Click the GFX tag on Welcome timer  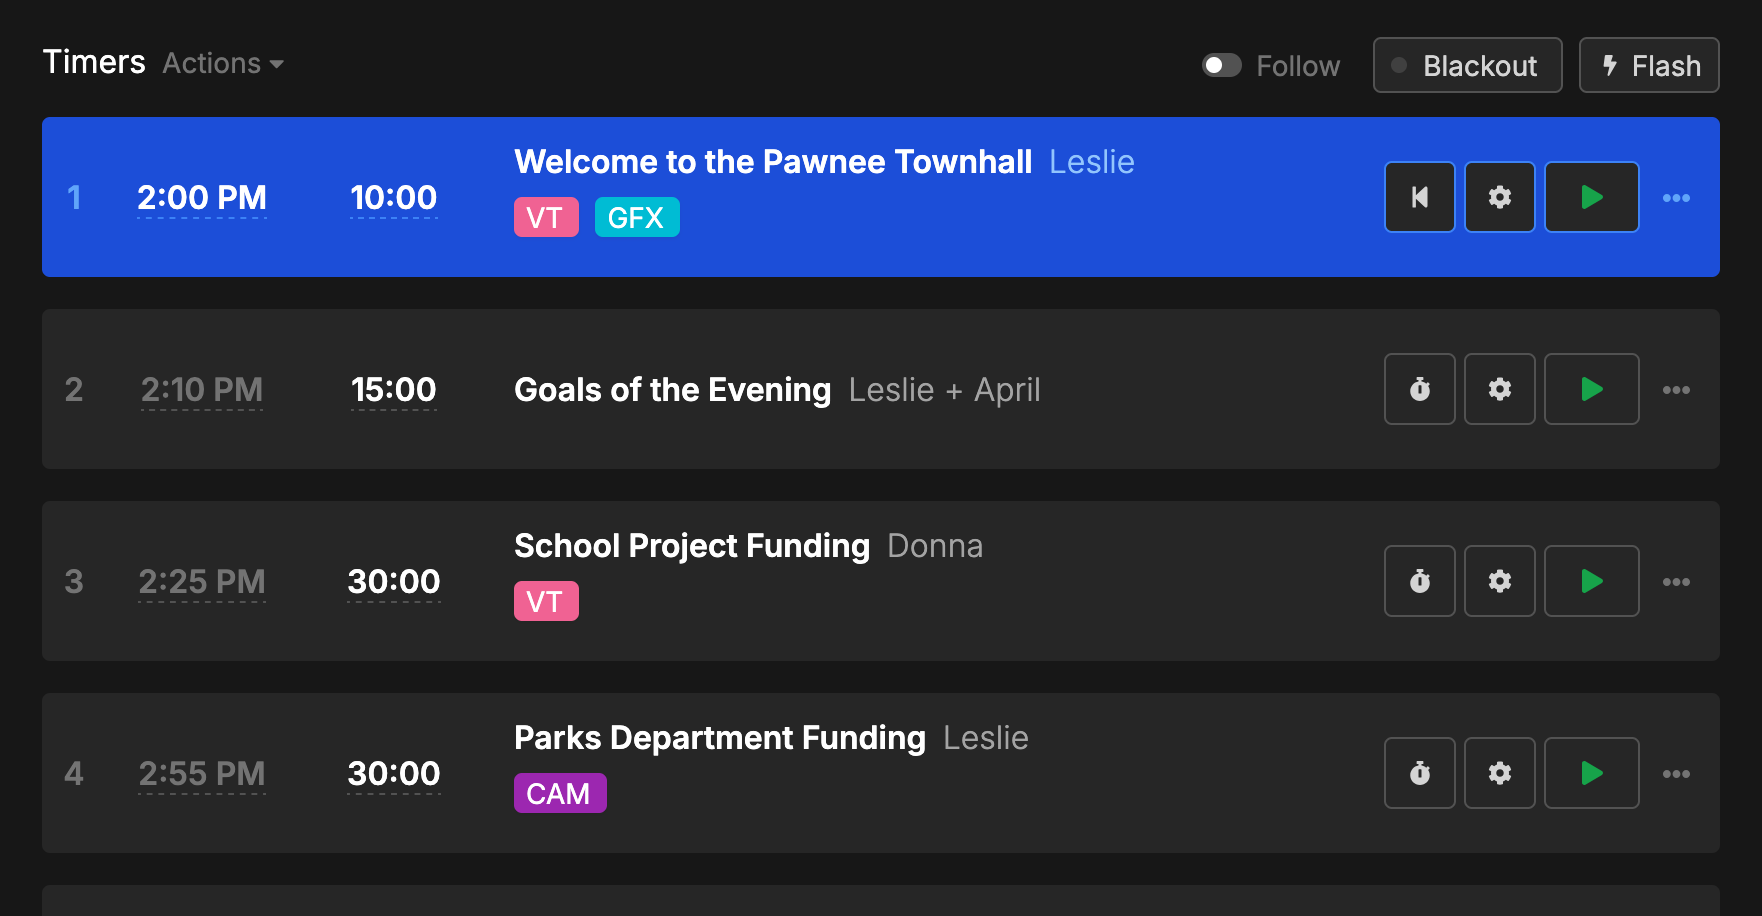(637, 216)
